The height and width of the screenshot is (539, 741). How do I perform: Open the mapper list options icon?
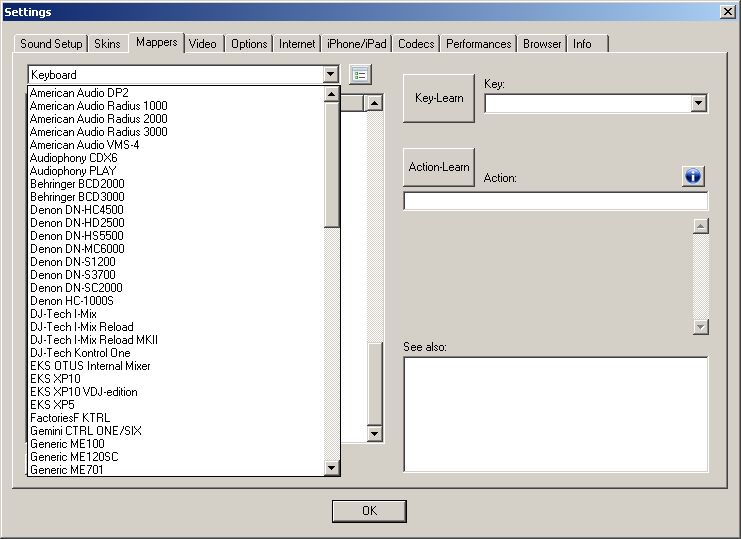(x=360, y=75)
